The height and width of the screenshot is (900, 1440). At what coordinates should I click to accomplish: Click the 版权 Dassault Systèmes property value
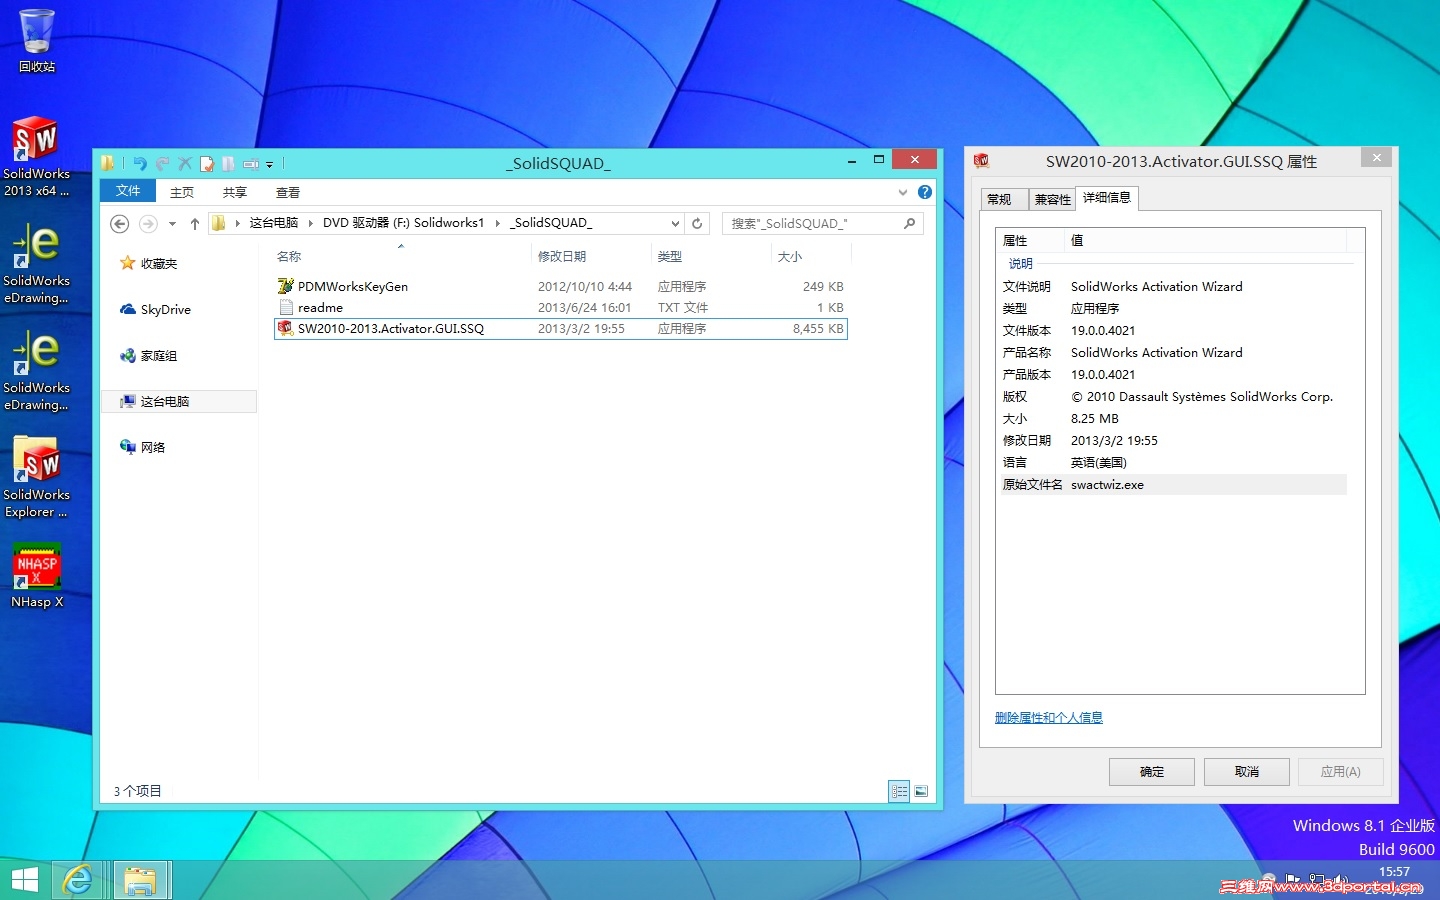click(1202, 396)
